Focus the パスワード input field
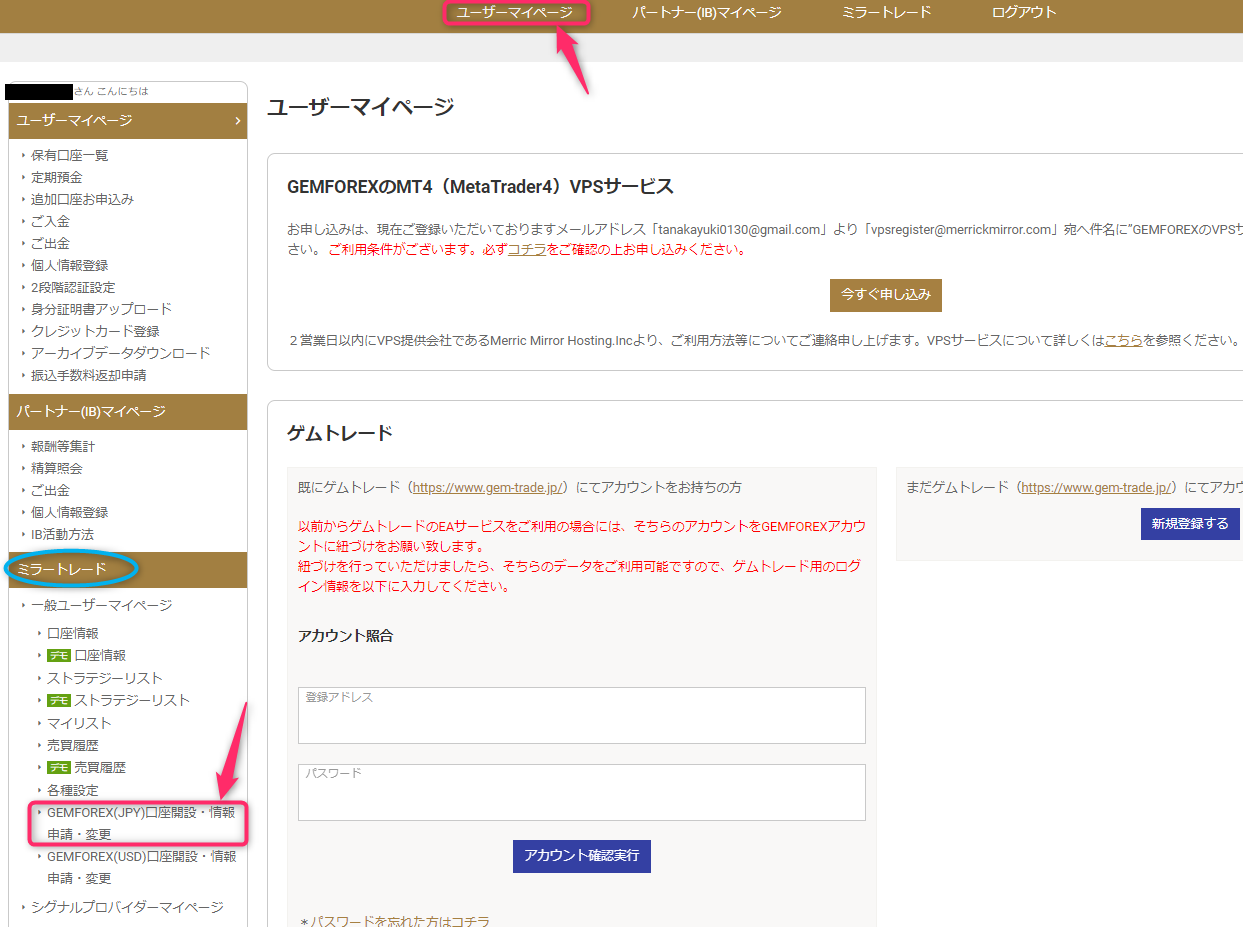 (x=582, y=792)
